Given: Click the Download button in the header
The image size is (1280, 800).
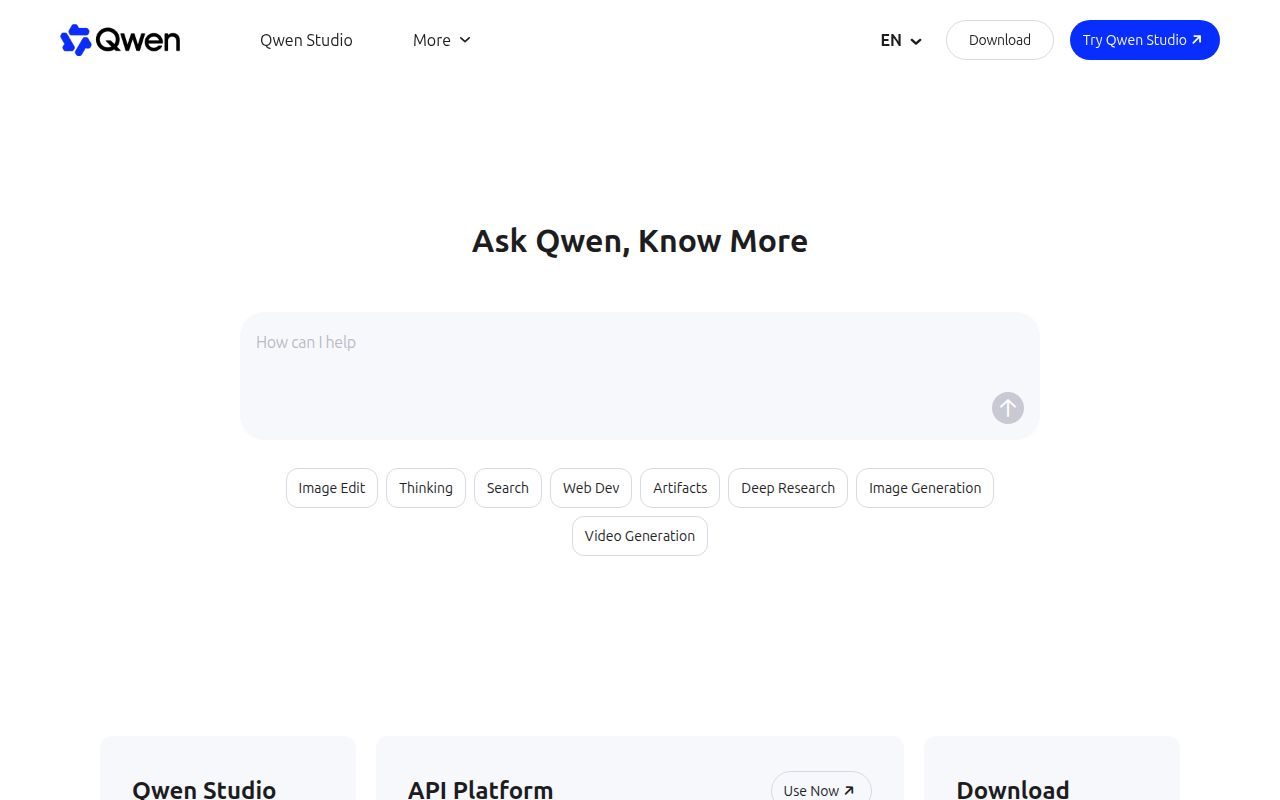Looking at the screenshot, I should [1000, 40].
